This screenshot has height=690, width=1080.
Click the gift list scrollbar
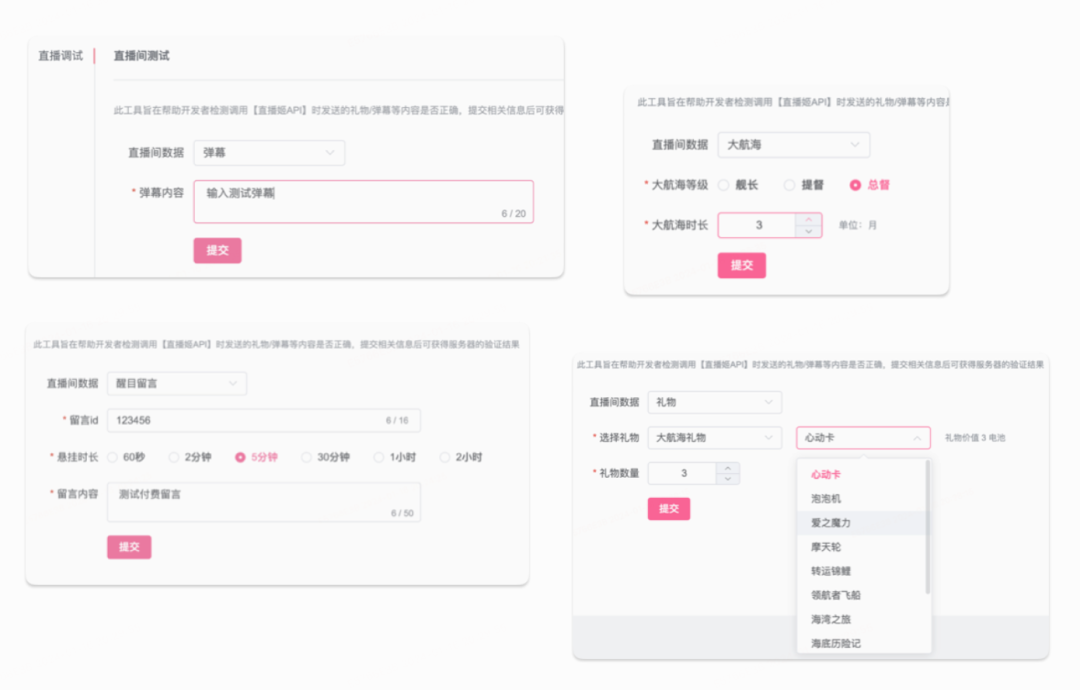coord(928,527)
